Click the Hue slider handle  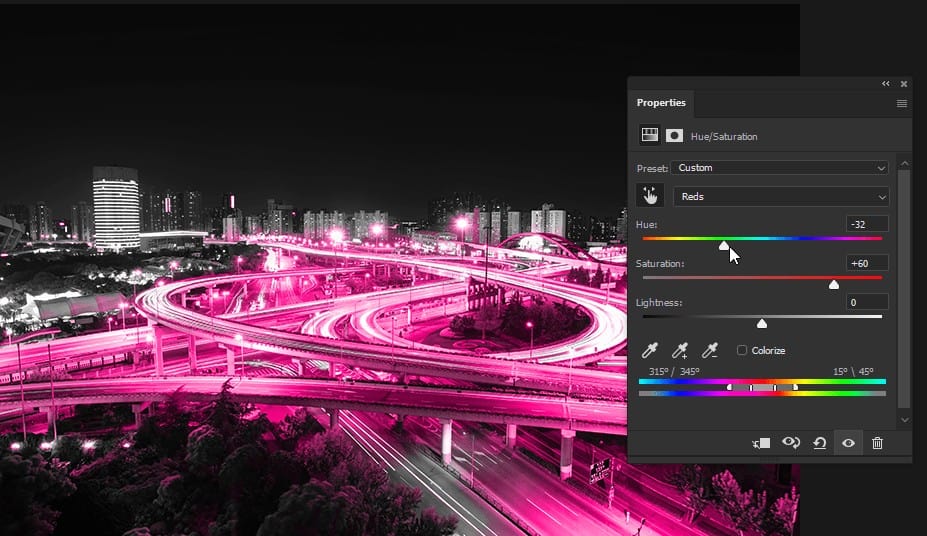pyautogui.click(x=724, y=246)
